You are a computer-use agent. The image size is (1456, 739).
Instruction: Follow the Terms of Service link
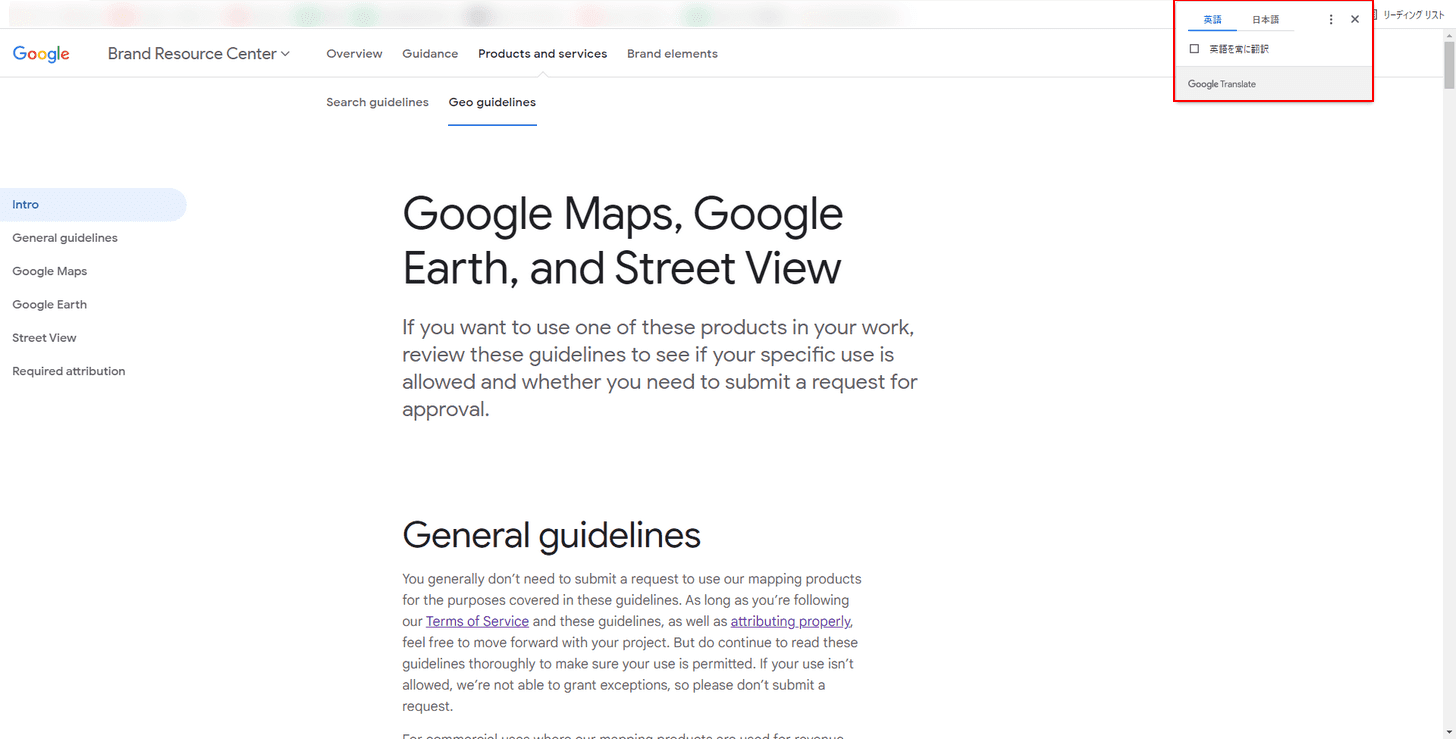pyautogui.click(x=477, y=622)
